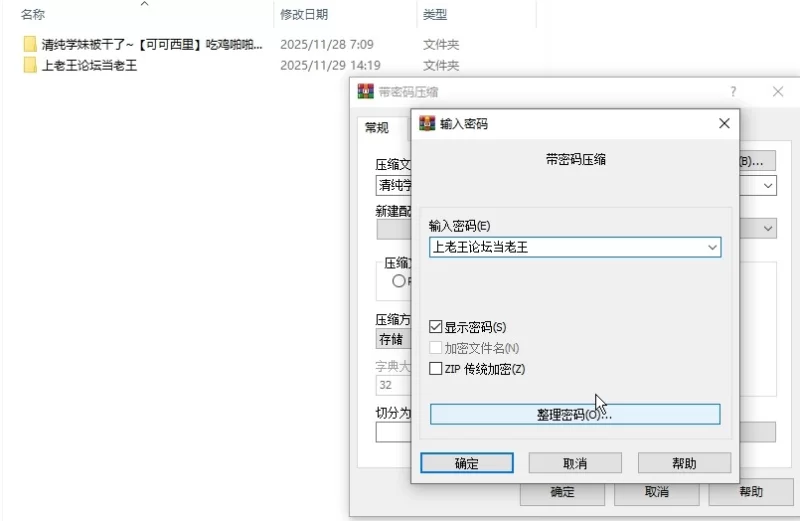The height and width of the screenshot is (521, 800).
Task: Click 帮助 in background 带密码压缩 window
Action: (x=751, y=492)
